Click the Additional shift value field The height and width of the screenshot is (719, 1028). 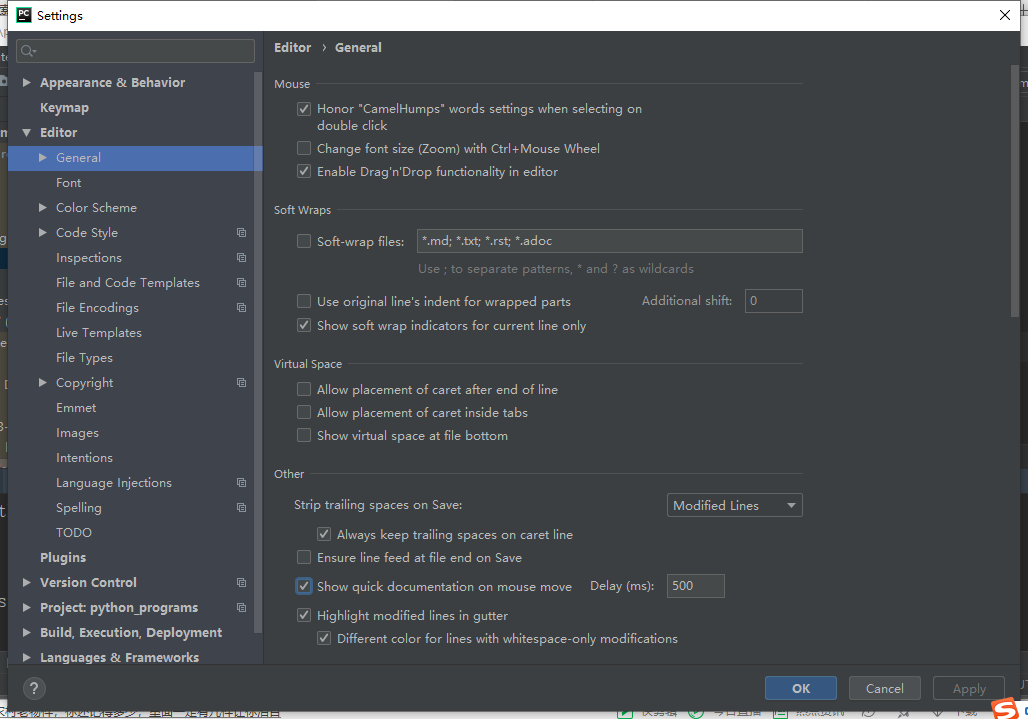pyautogui.click(x=774, y=301)
